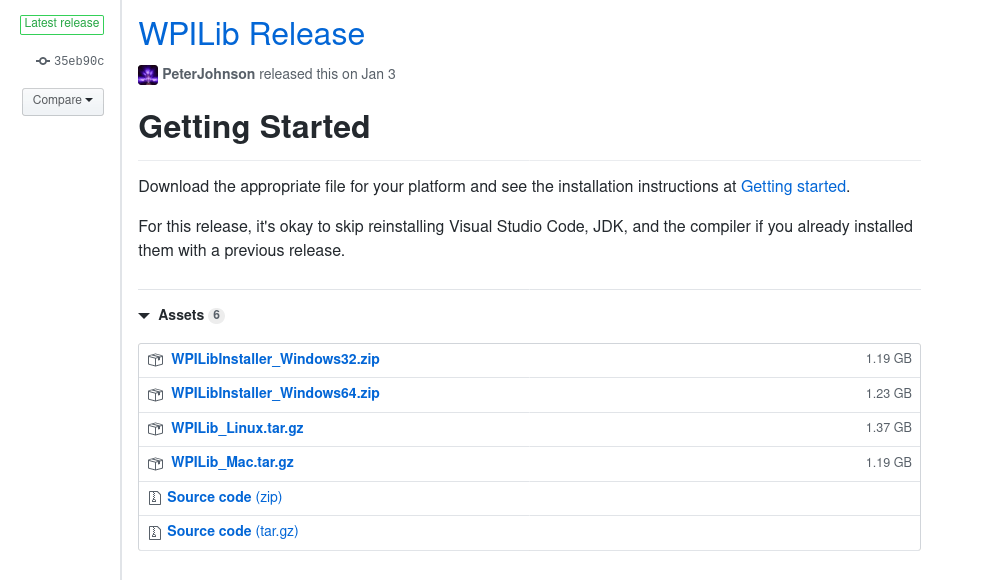Open the Getting started installation instructions link

pyautogui.click(x=793, y=186)
